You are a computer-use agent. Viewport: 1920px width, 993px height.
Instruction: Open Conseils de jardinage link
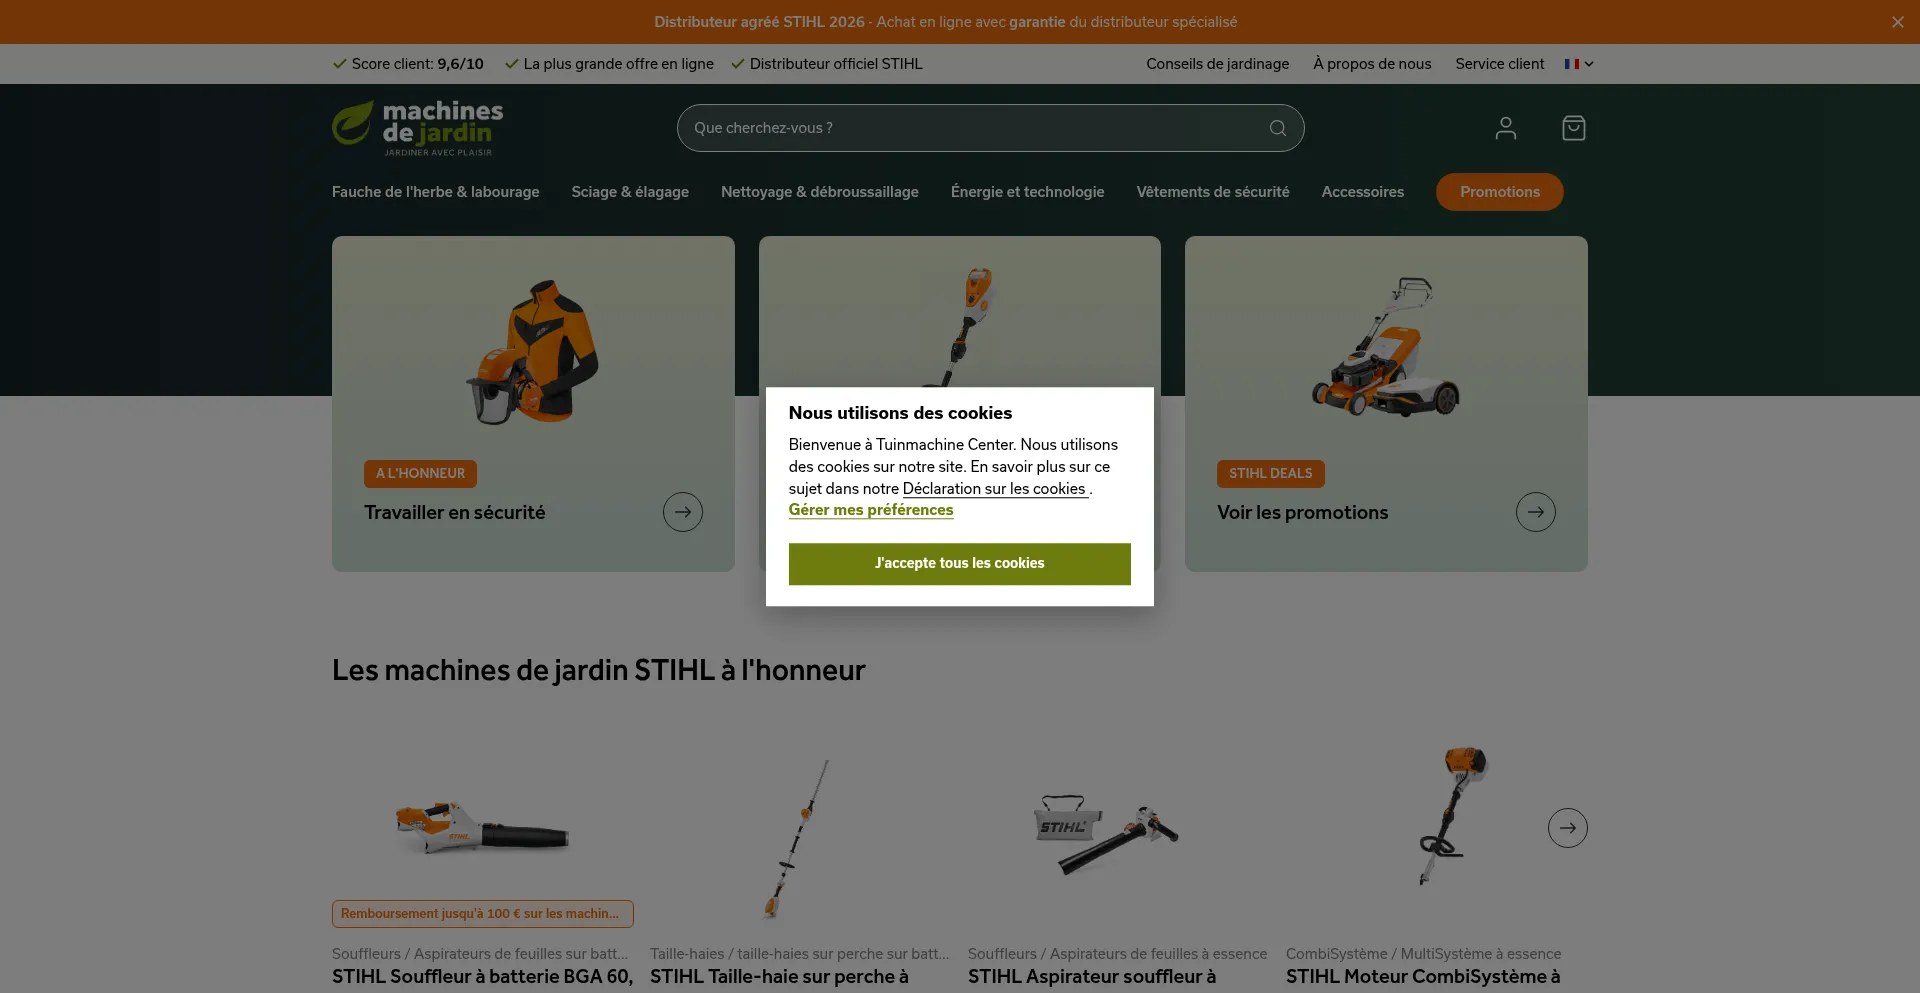point(1217,64)
